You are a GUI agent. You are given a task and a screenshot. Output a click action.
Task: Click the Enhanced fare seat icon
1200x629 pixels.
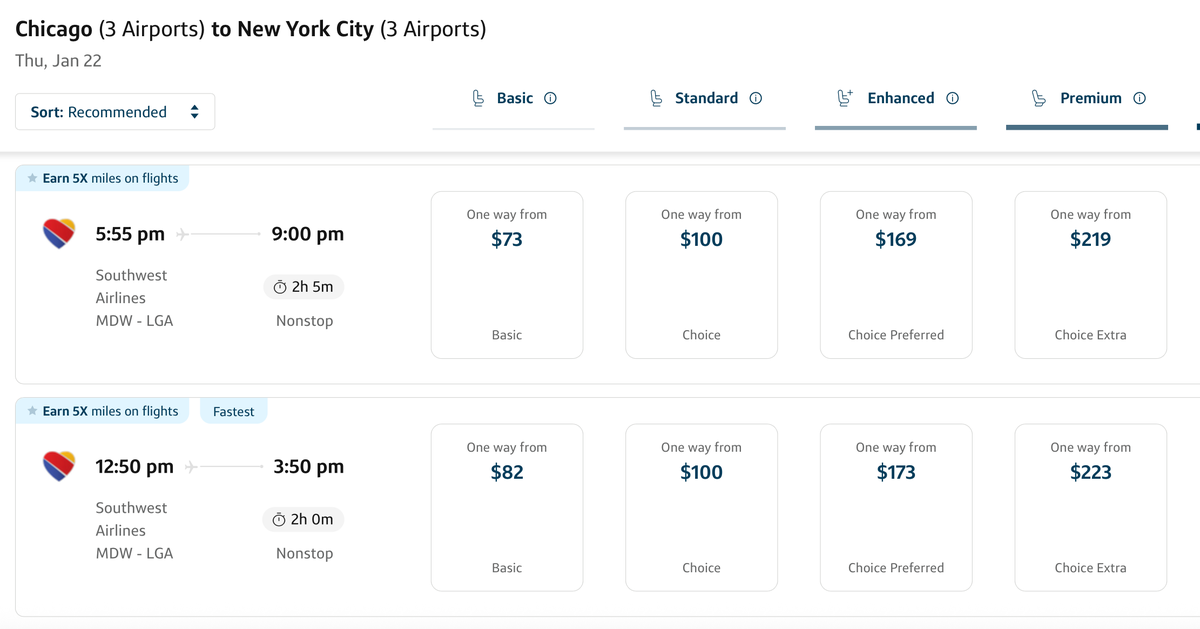click(845, 97)
